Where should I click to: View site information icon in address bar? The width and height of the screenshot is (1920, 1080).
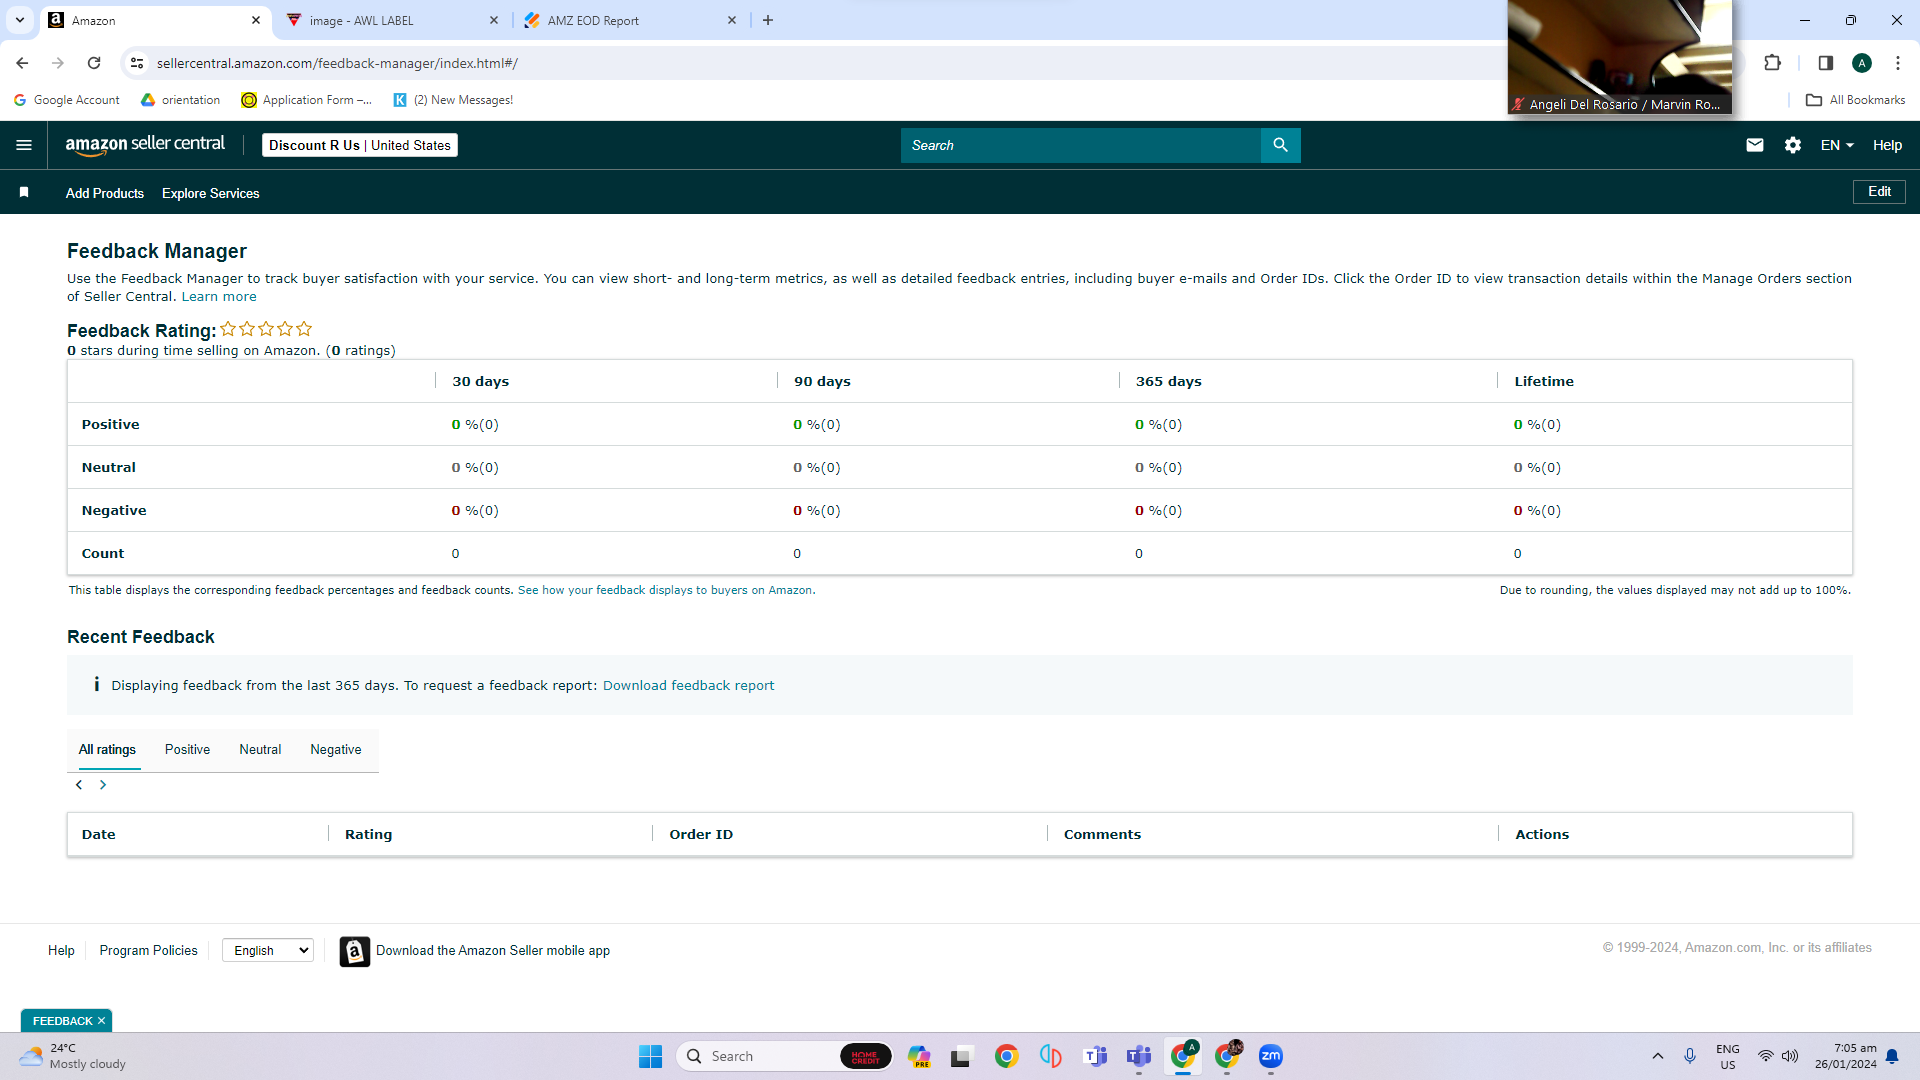click(x=137, y=63)
